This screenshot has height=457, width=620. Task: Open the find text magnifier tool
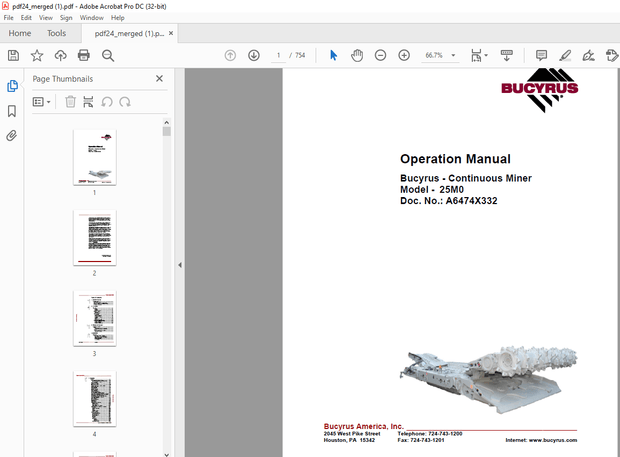108,55
